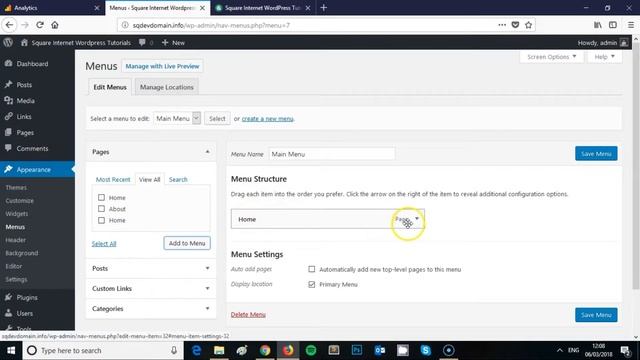Open a new browser tab with plus
This screenshot has height=360, width=640.
pos(324,8)
